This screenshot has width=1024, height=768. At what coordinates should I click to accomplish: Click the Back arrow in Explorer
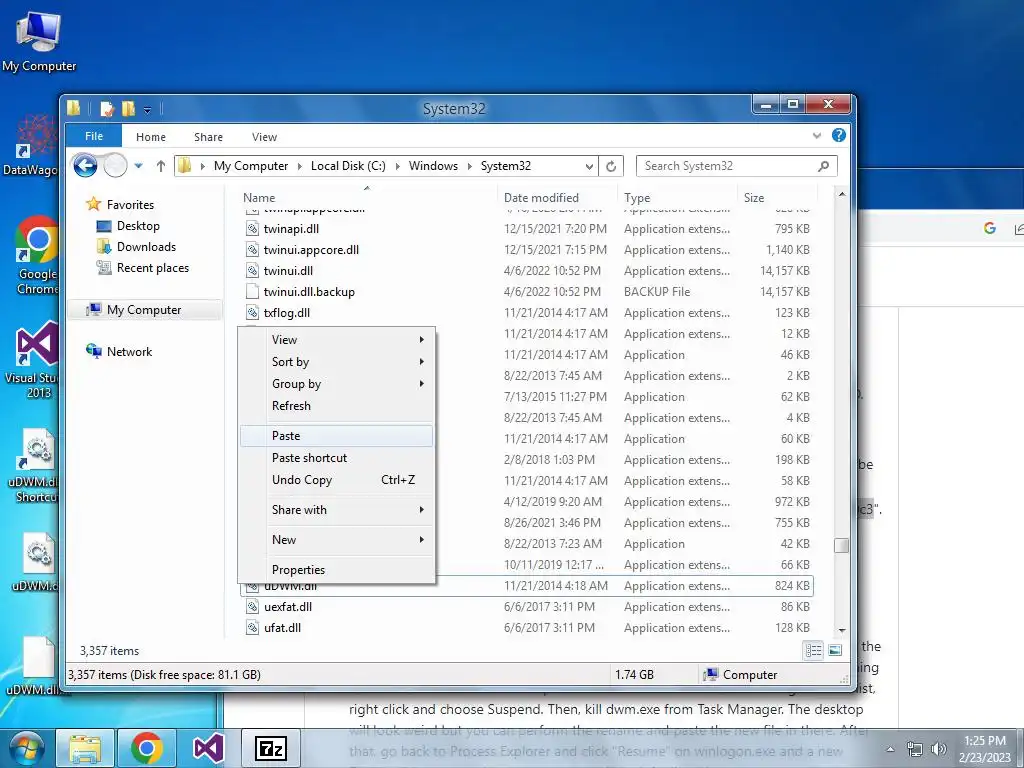pyautogui.click(x=85, y=166)
